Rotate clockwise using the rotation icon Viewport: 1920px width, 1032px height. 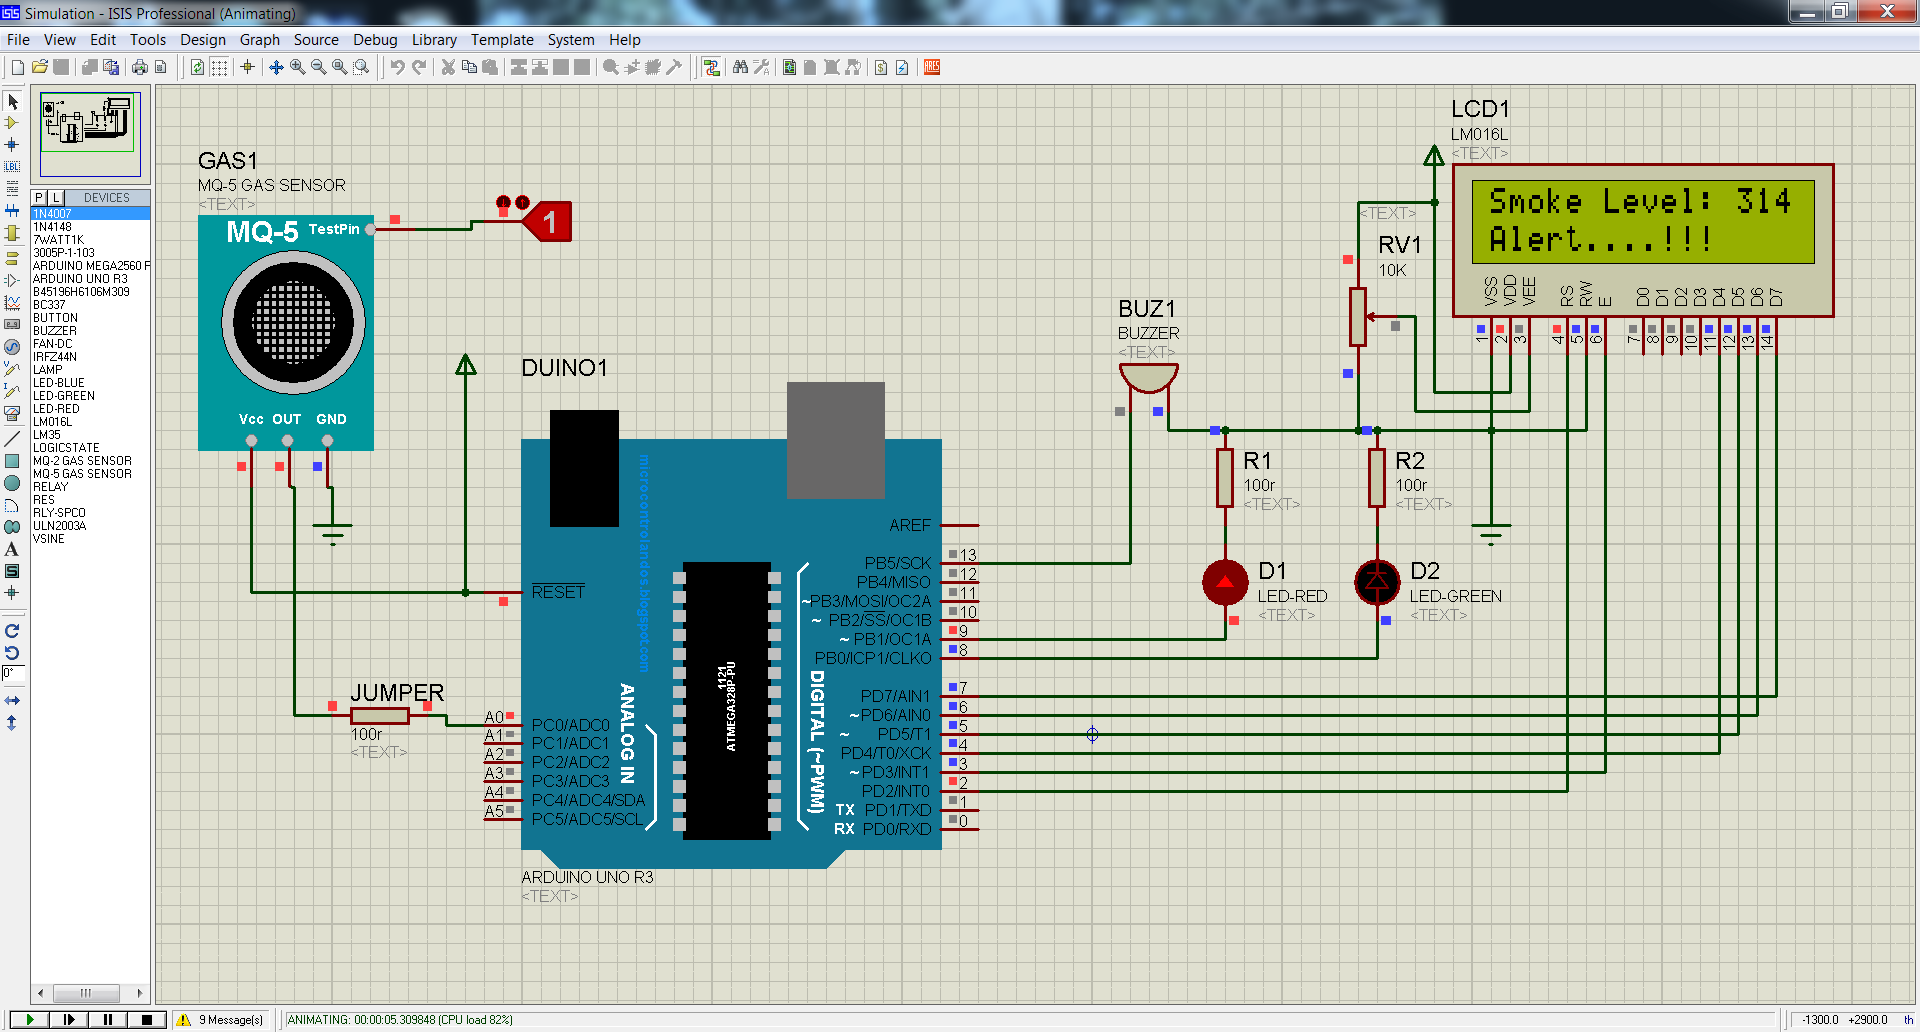click(12, 631)
